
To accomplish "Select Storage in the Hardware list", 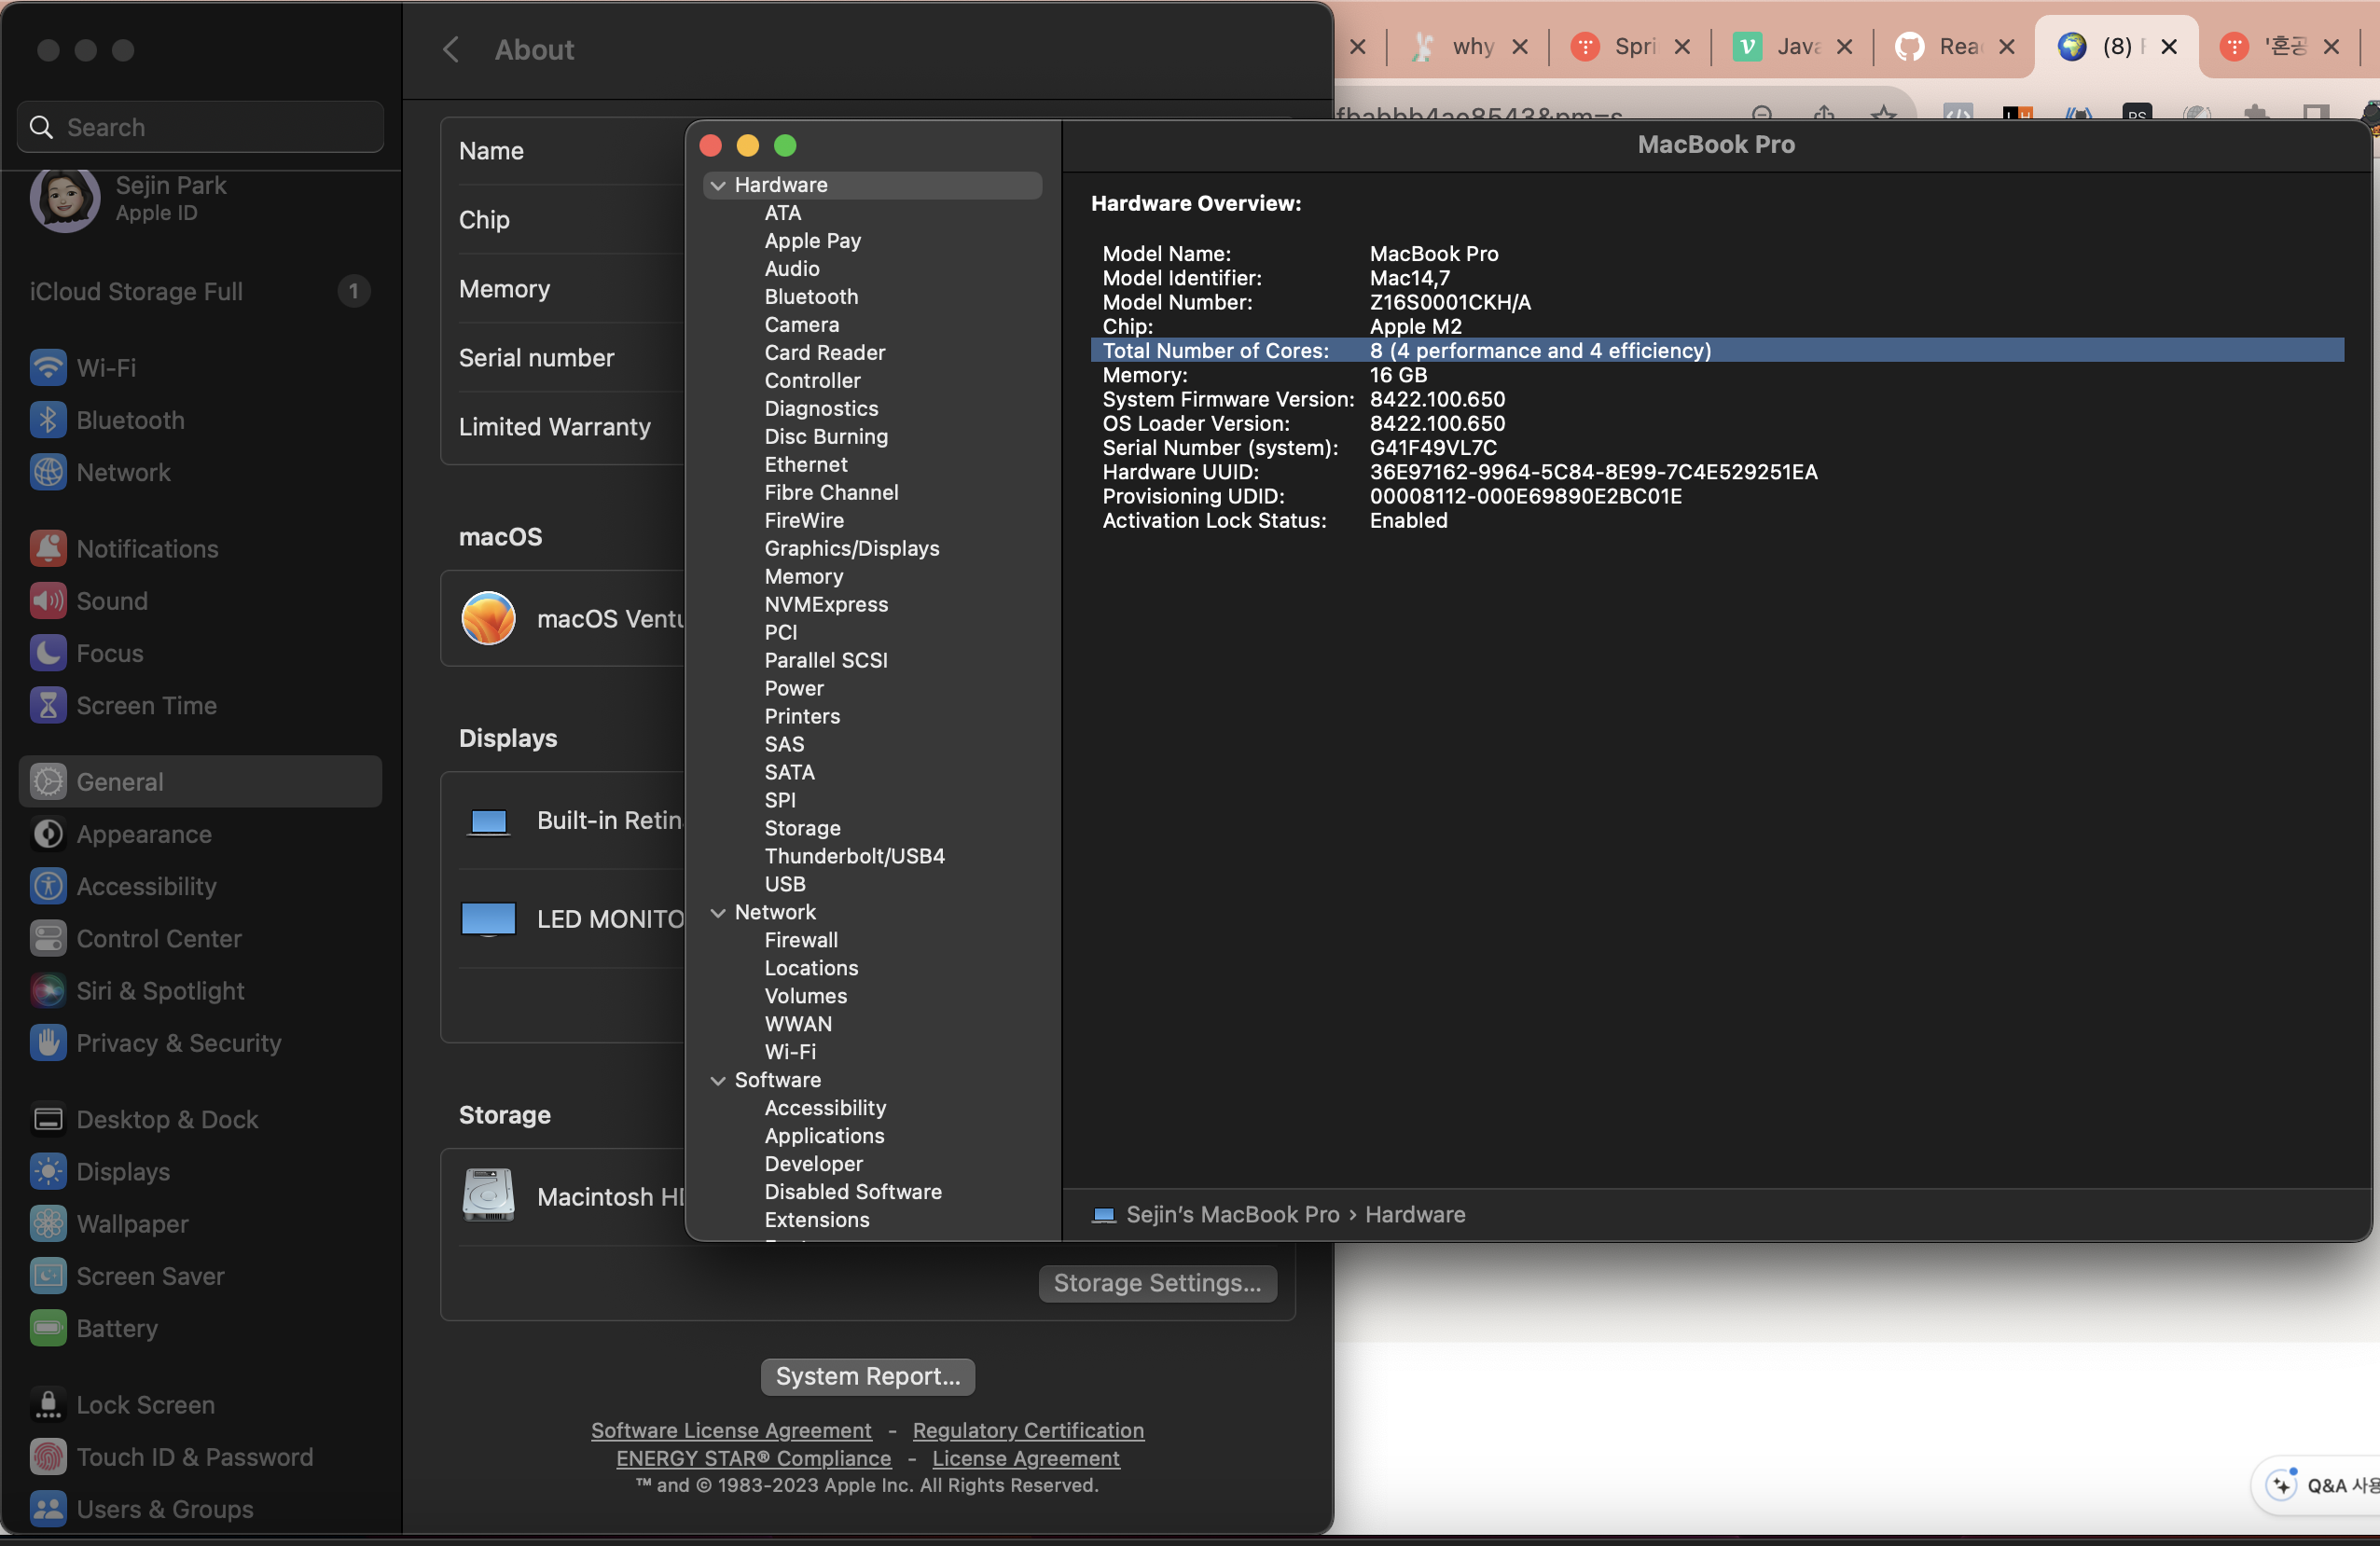I will [802, 828].
